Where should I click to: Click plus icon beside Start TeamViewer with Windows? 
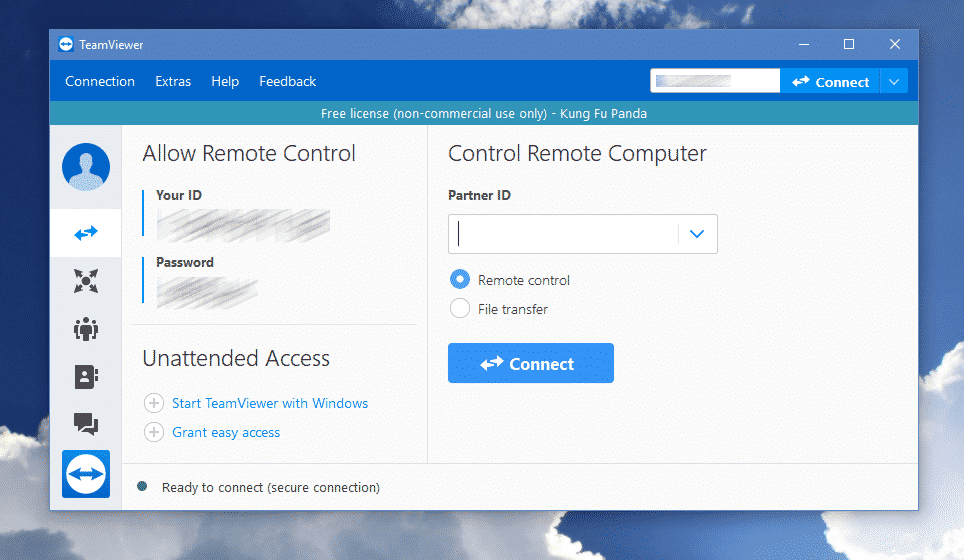click(154, 403)
